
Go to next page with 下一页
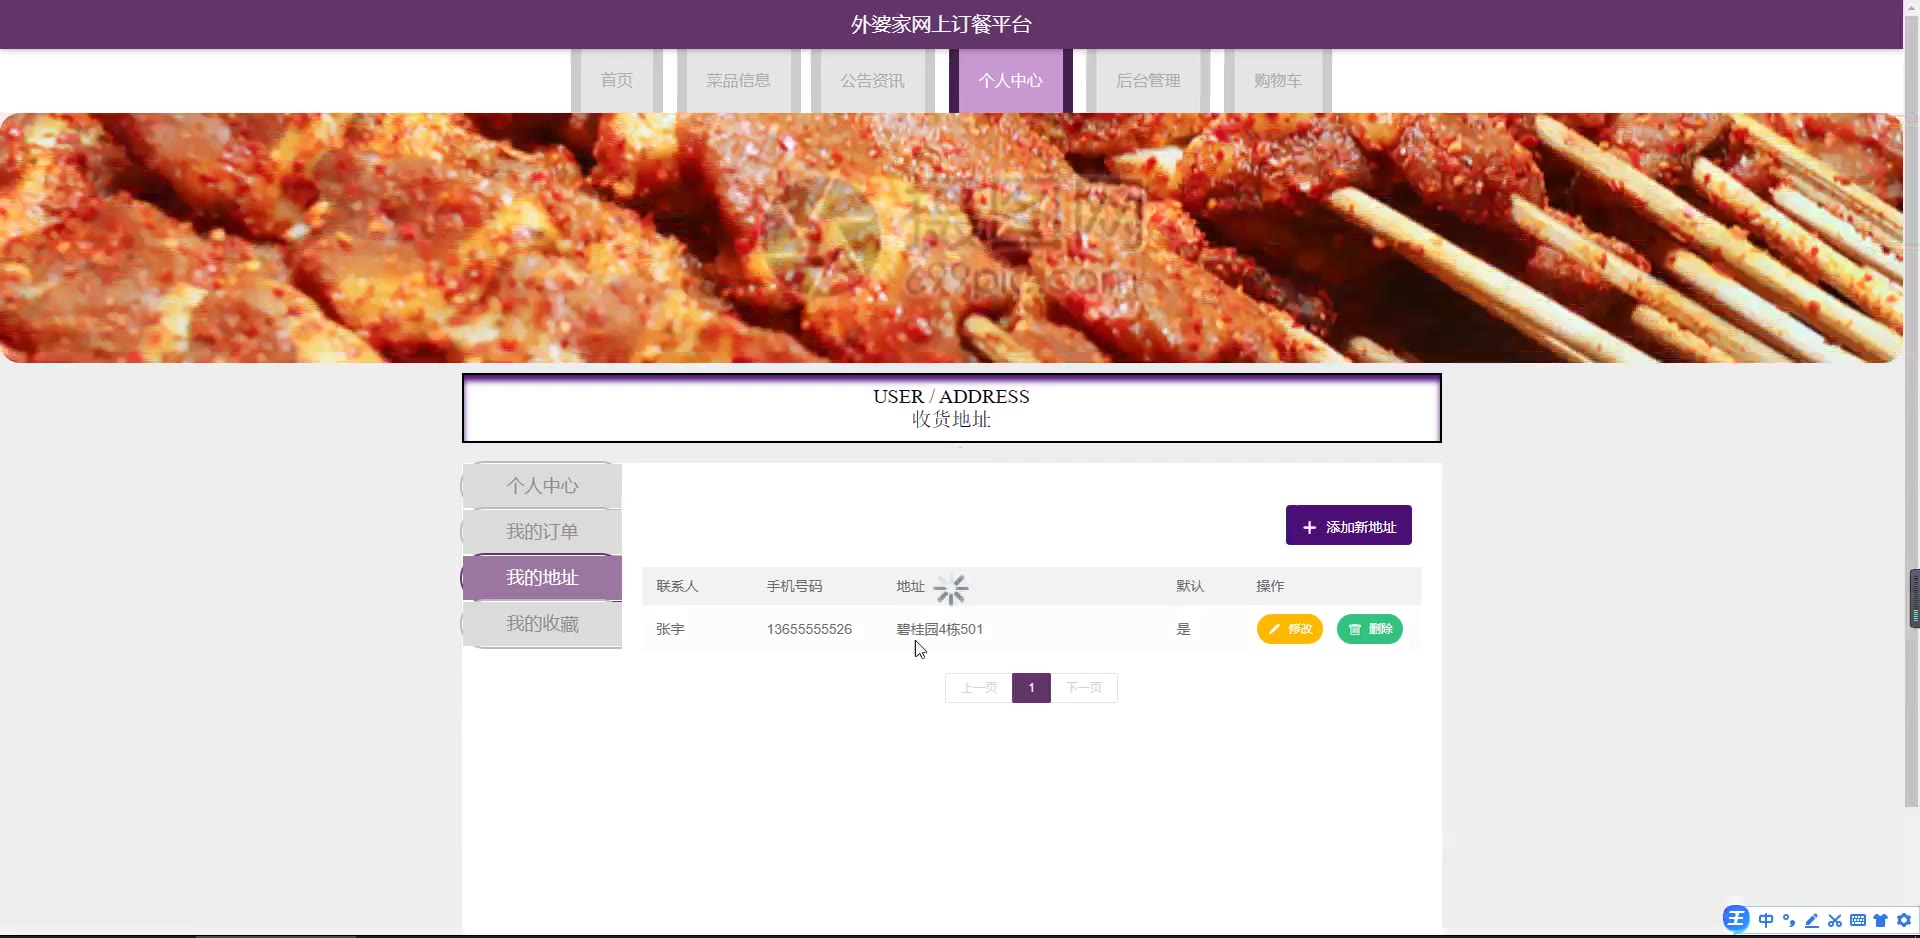[x=1084, y=688]
